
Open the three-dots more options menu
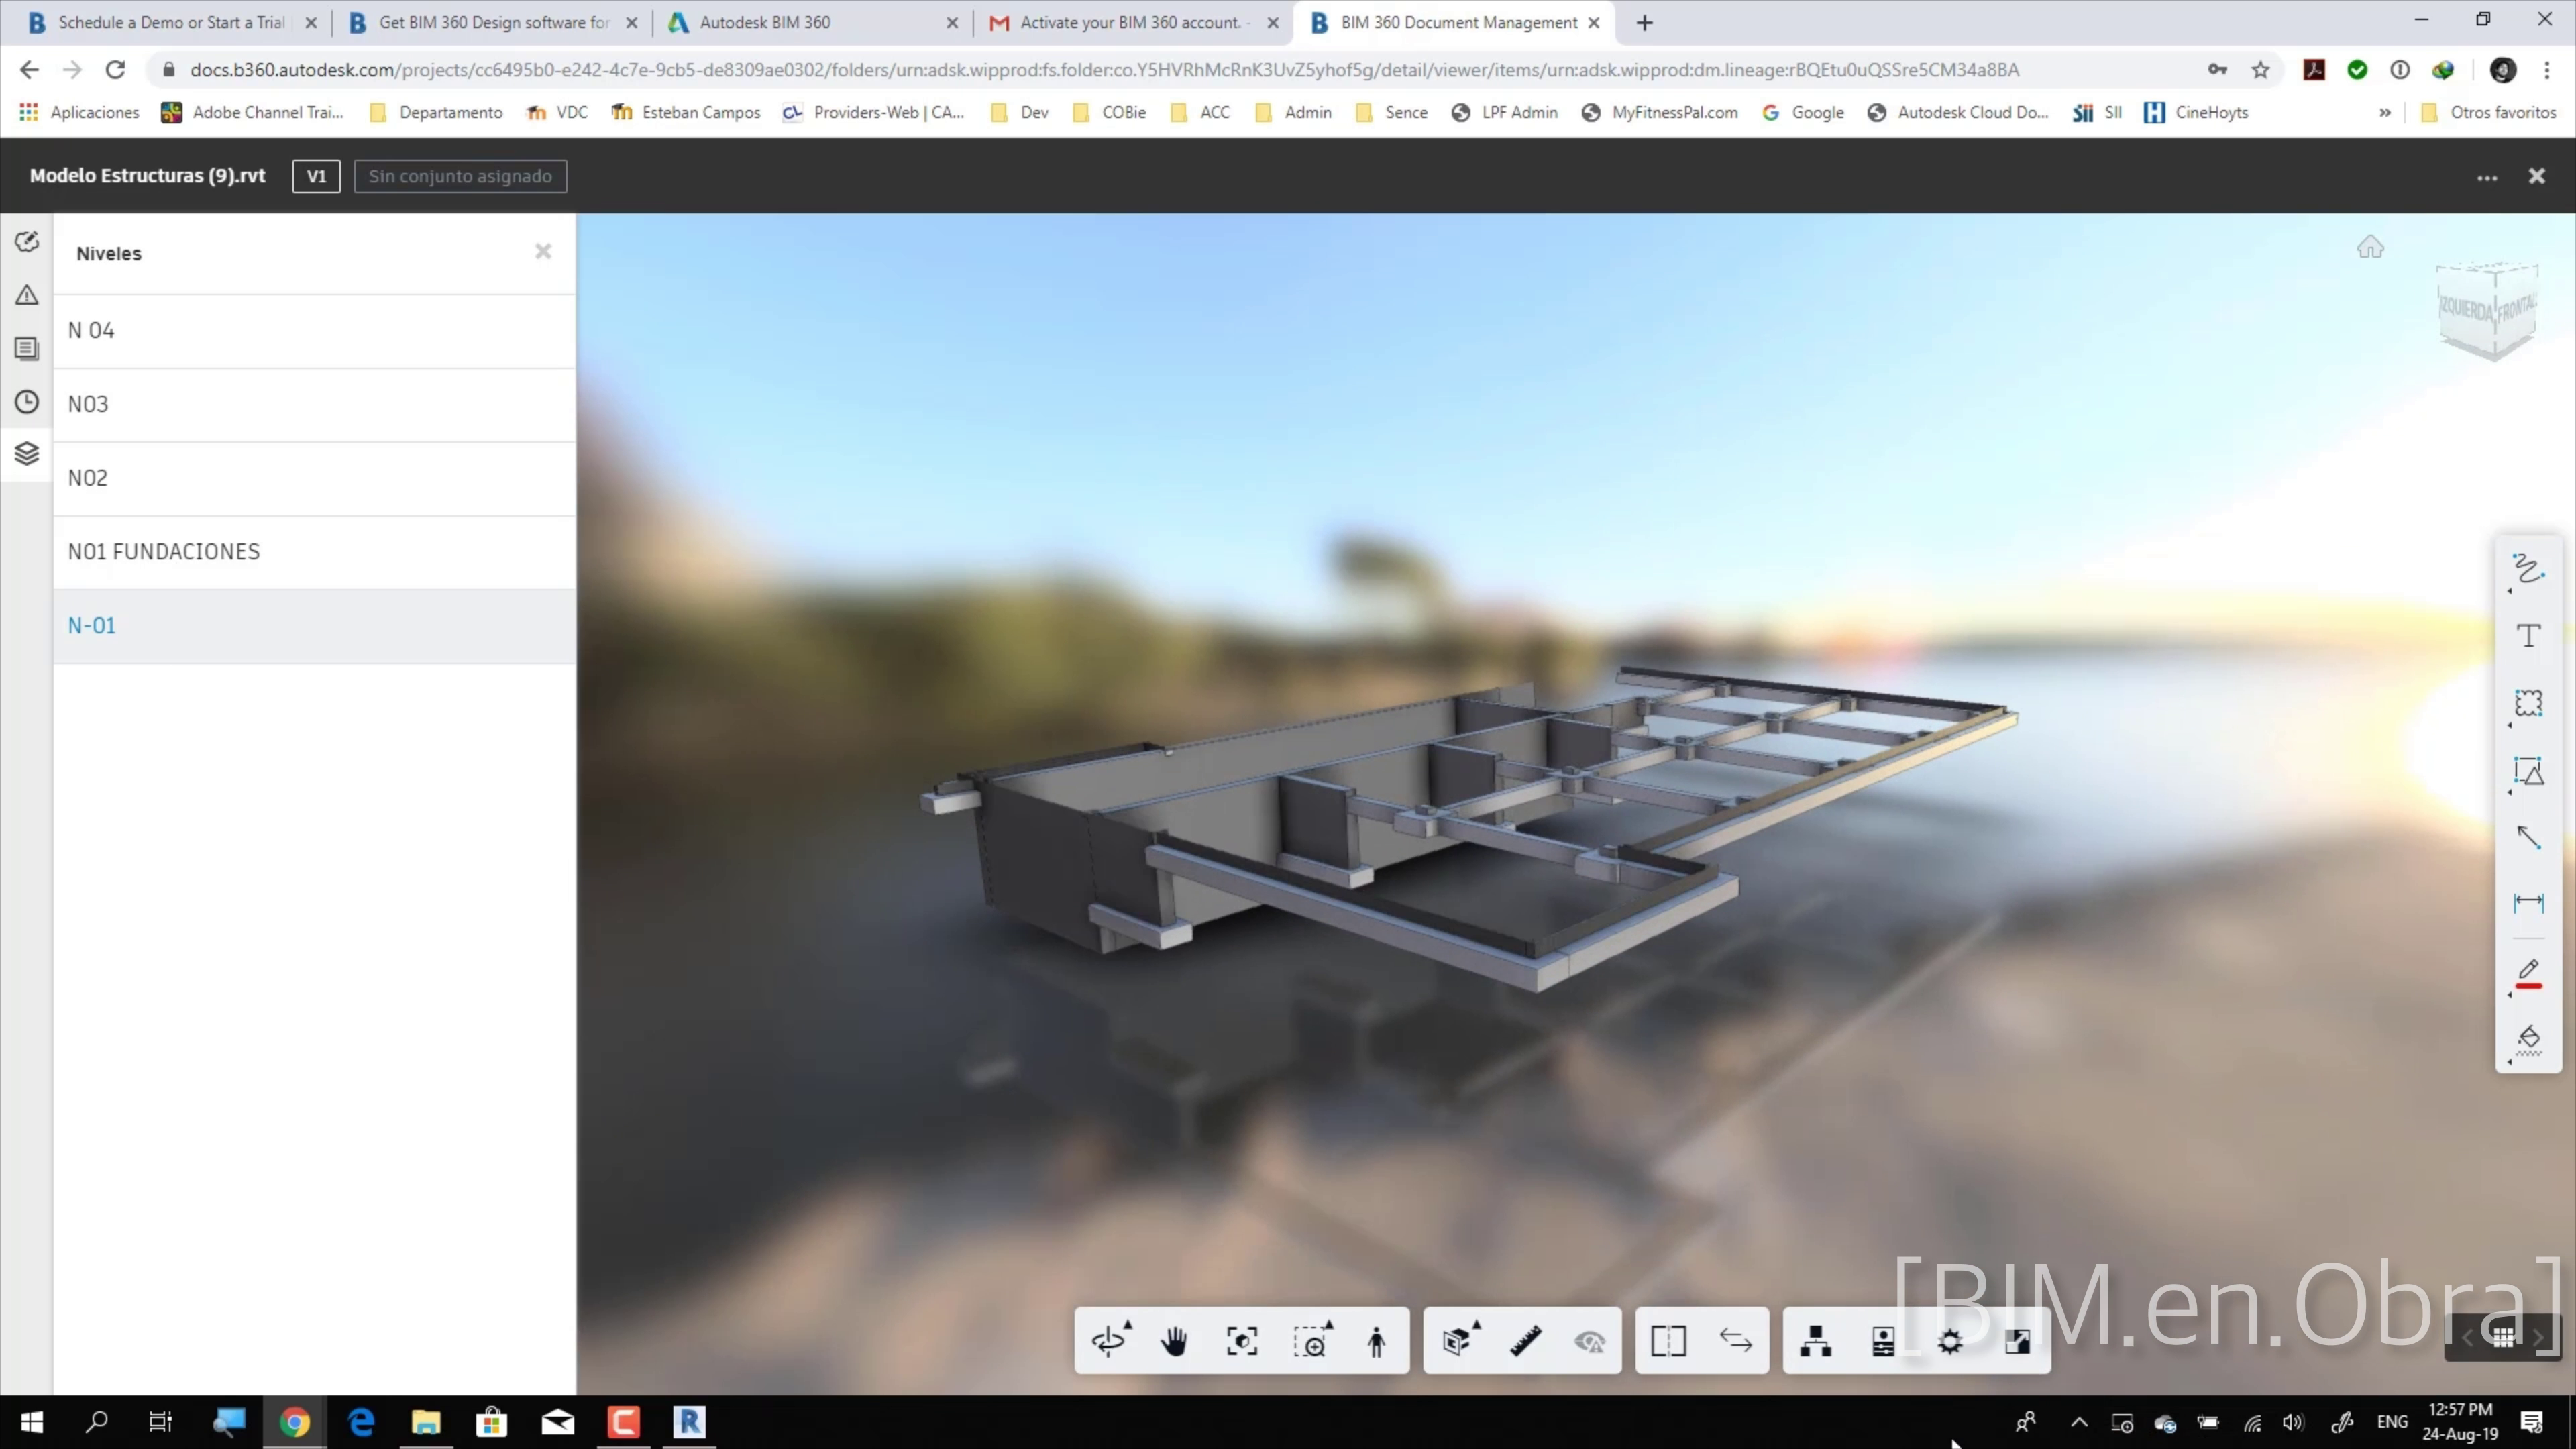point(2487,177)
